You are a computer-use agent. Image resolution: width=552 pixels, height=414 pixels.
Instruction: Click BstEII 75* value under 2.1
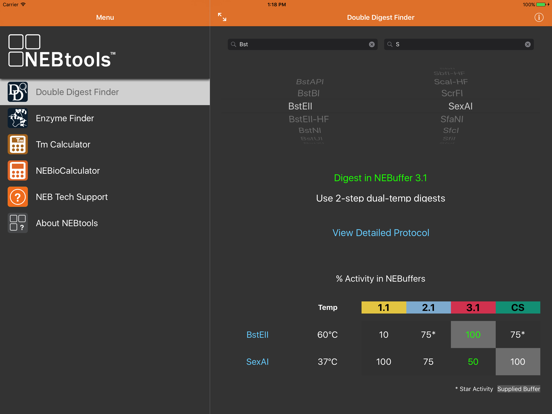[428, 334]
